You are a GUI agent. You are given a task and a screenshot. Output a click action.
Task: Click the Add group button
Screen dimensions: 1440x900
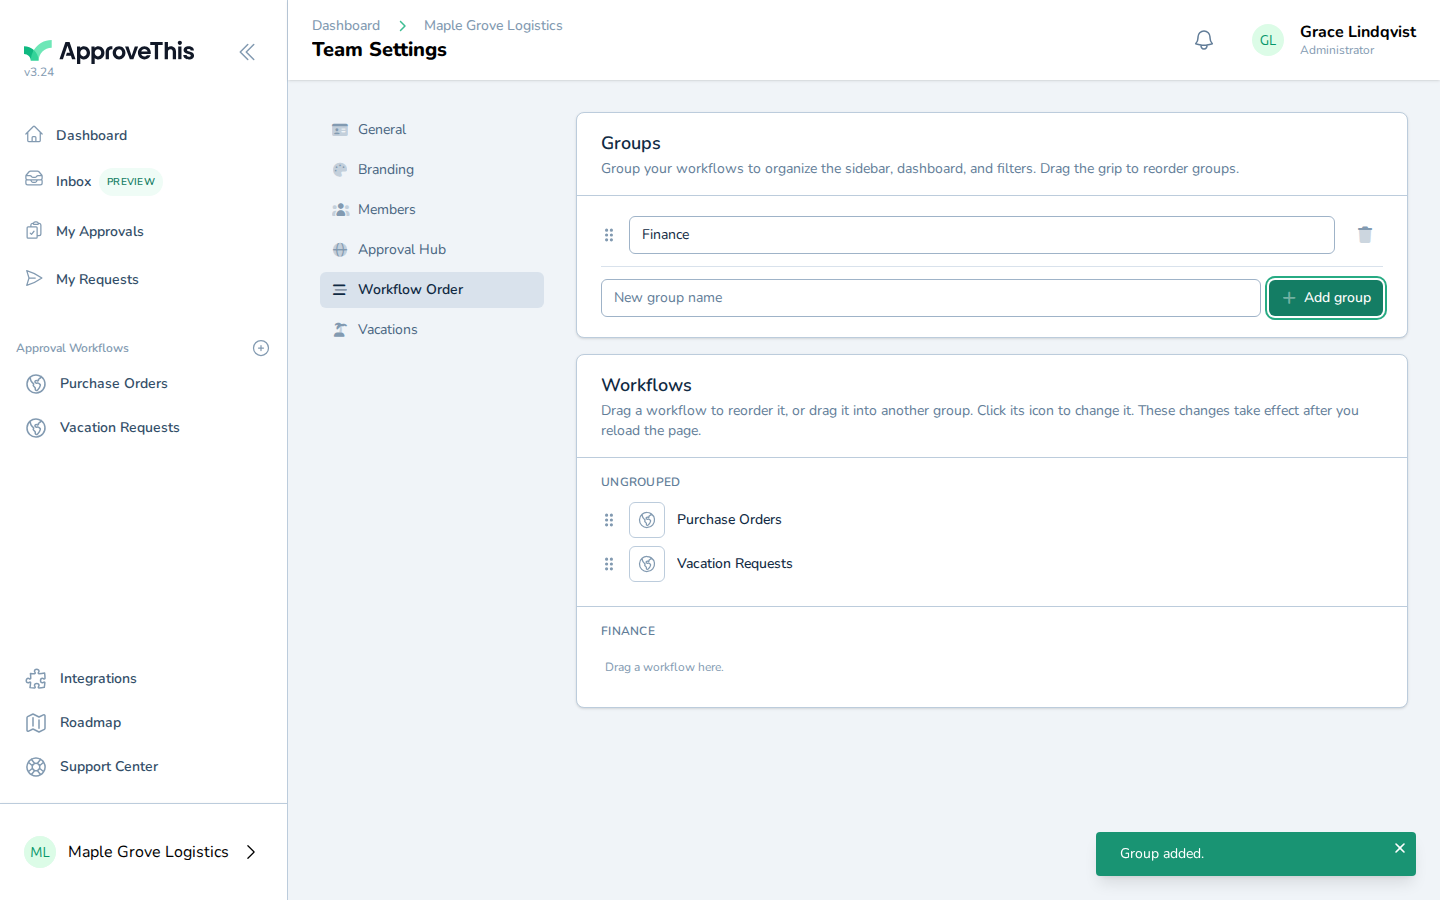(1326, 298)
